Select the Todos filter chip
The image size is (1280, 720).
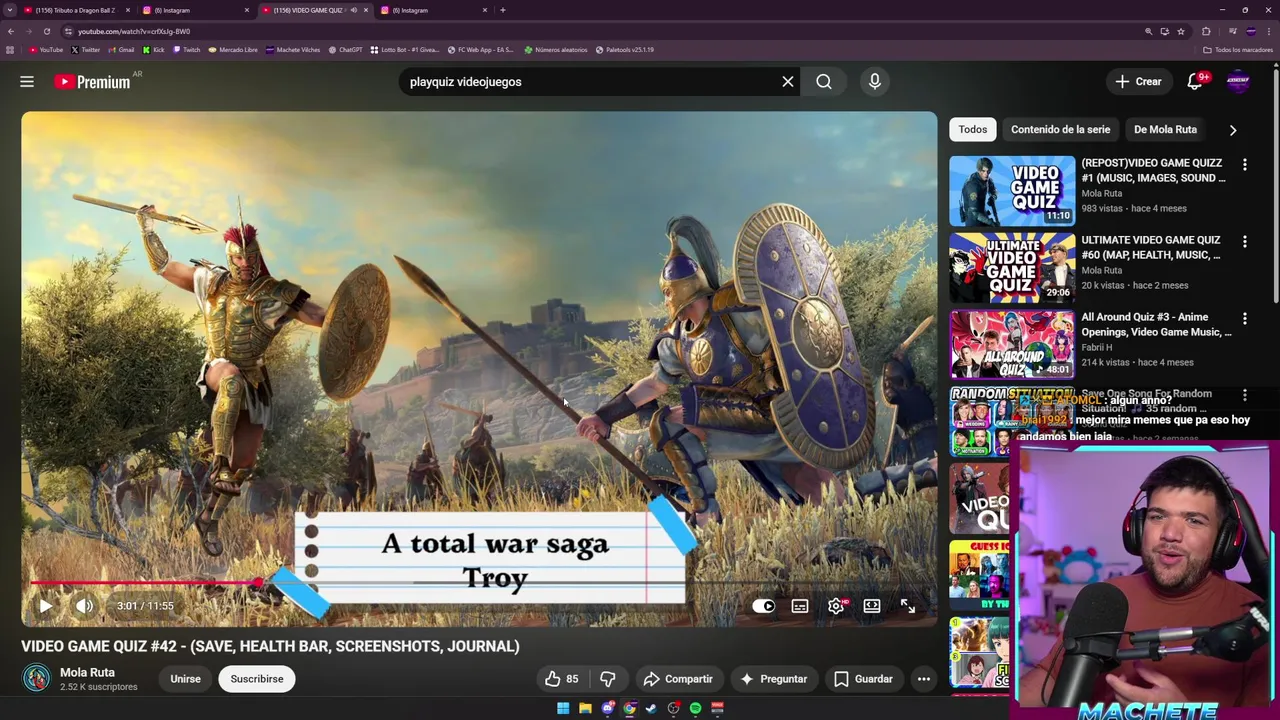coord(972,129)
